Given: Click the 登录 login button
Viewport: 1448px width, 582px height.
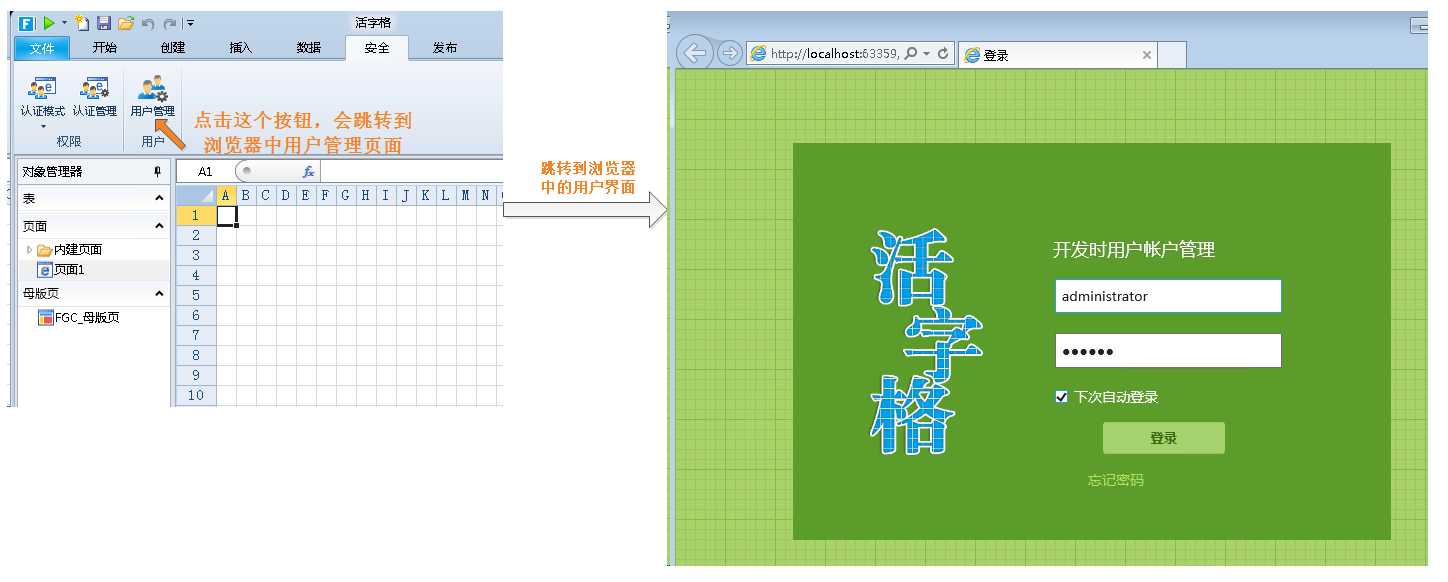Looking at the screenshot, I should click(x=1164, y=438).
